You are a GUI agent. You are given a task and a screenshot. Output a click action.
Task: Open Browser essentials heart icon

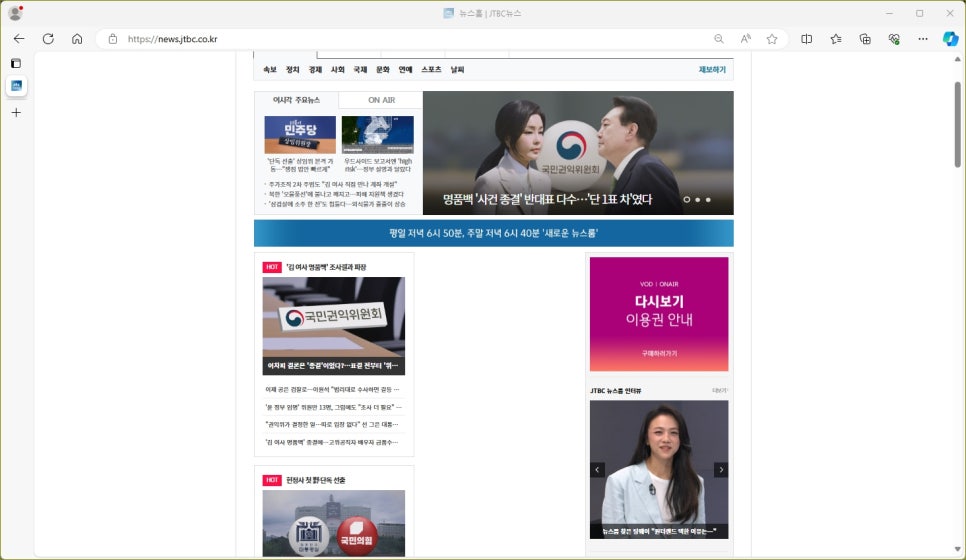[894, 39]
